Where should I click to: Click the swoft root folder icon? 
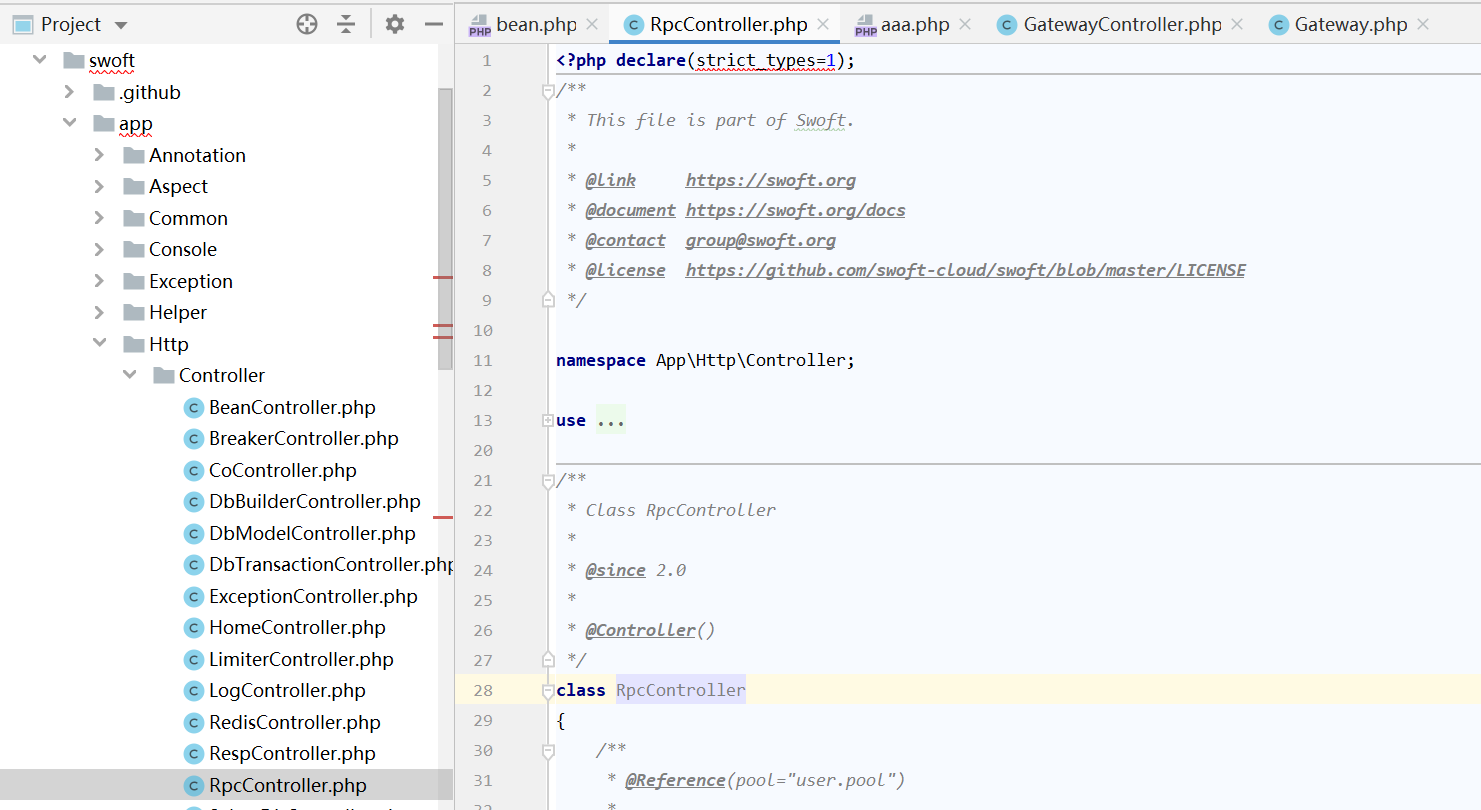pyautogui.click(x=73, y=61)
